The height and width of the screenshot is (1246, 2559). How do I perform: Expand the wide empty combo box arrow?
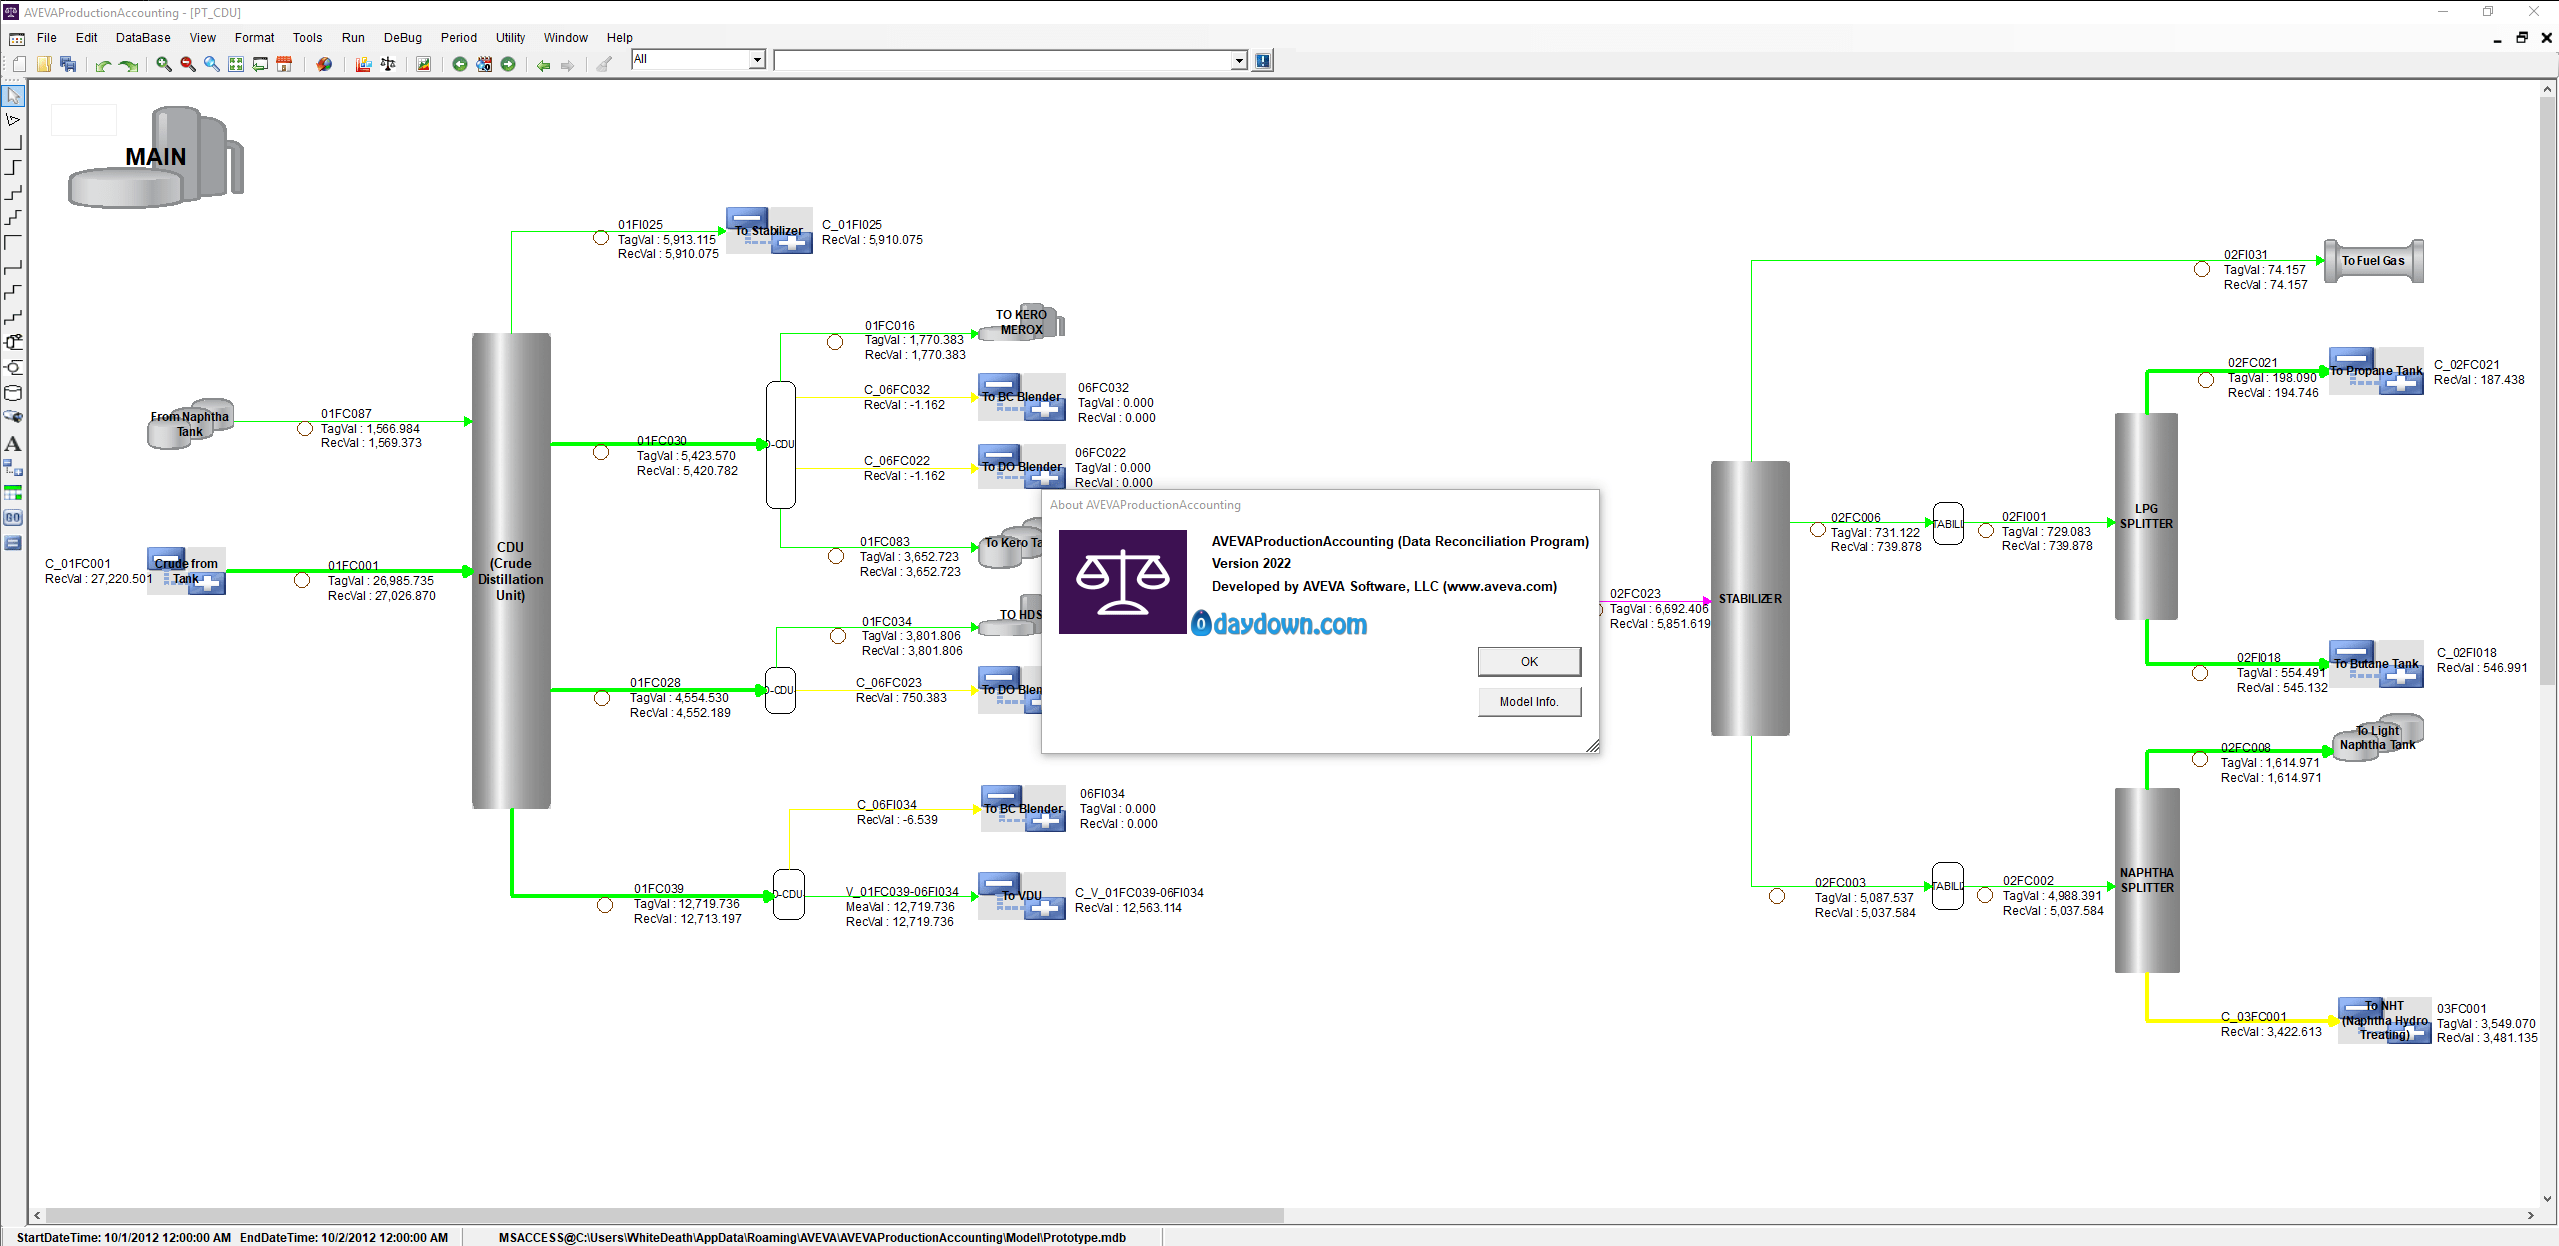point(1239,61)
